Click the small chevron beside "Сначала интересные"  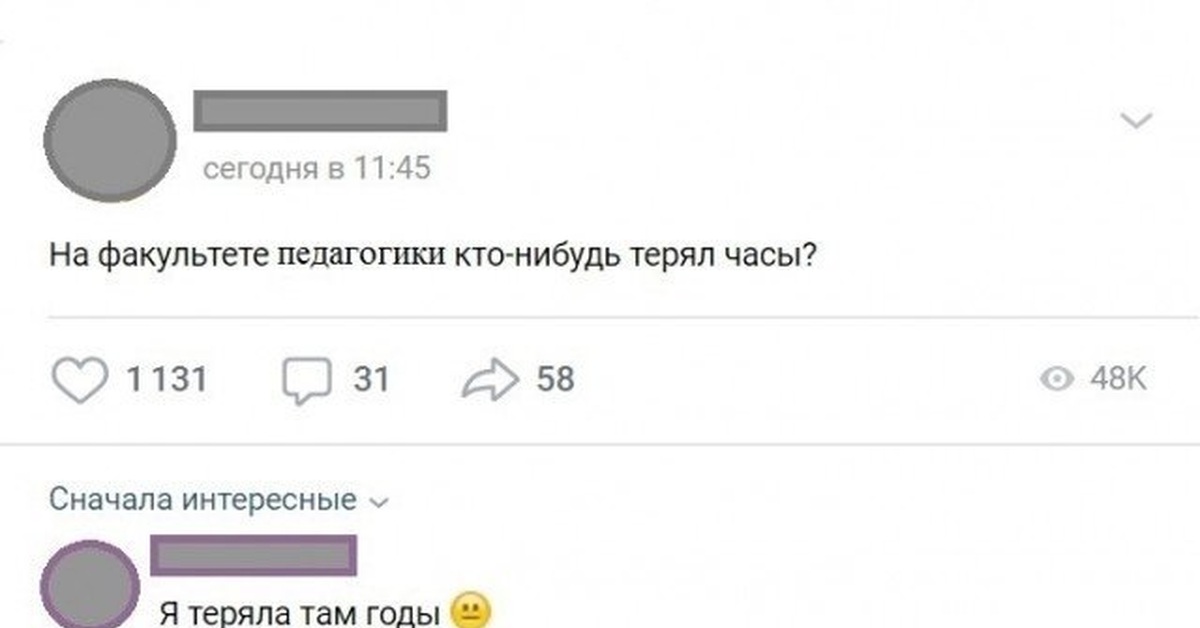[x=377, y=501]
